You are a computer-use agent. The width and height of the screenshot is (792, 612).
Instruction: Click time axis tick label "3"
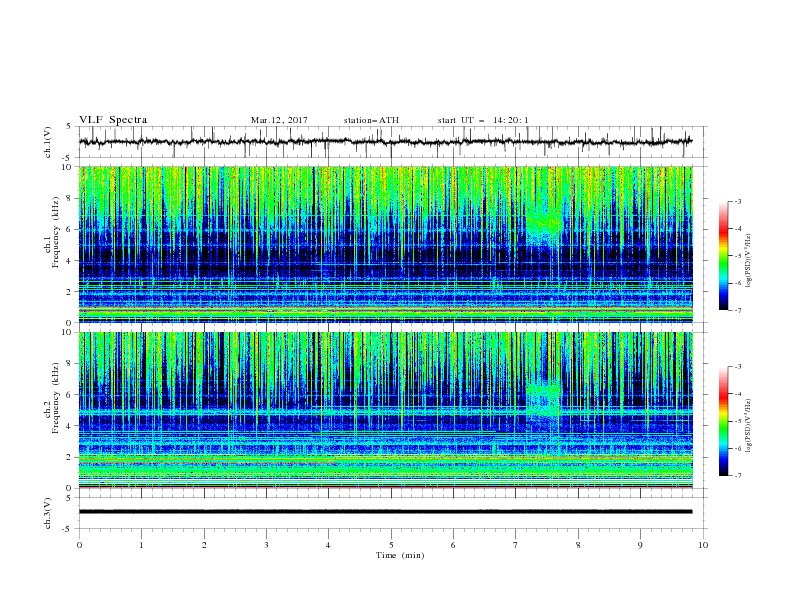coord(266,545)
